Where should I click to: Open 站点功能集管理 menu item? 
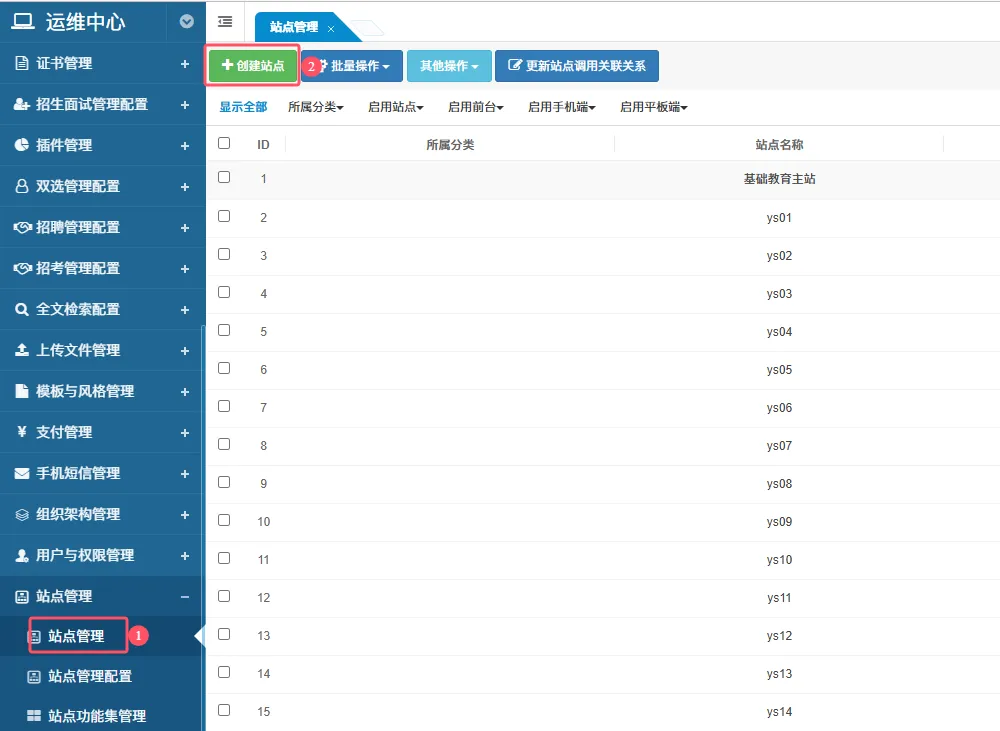coord(97,716)
